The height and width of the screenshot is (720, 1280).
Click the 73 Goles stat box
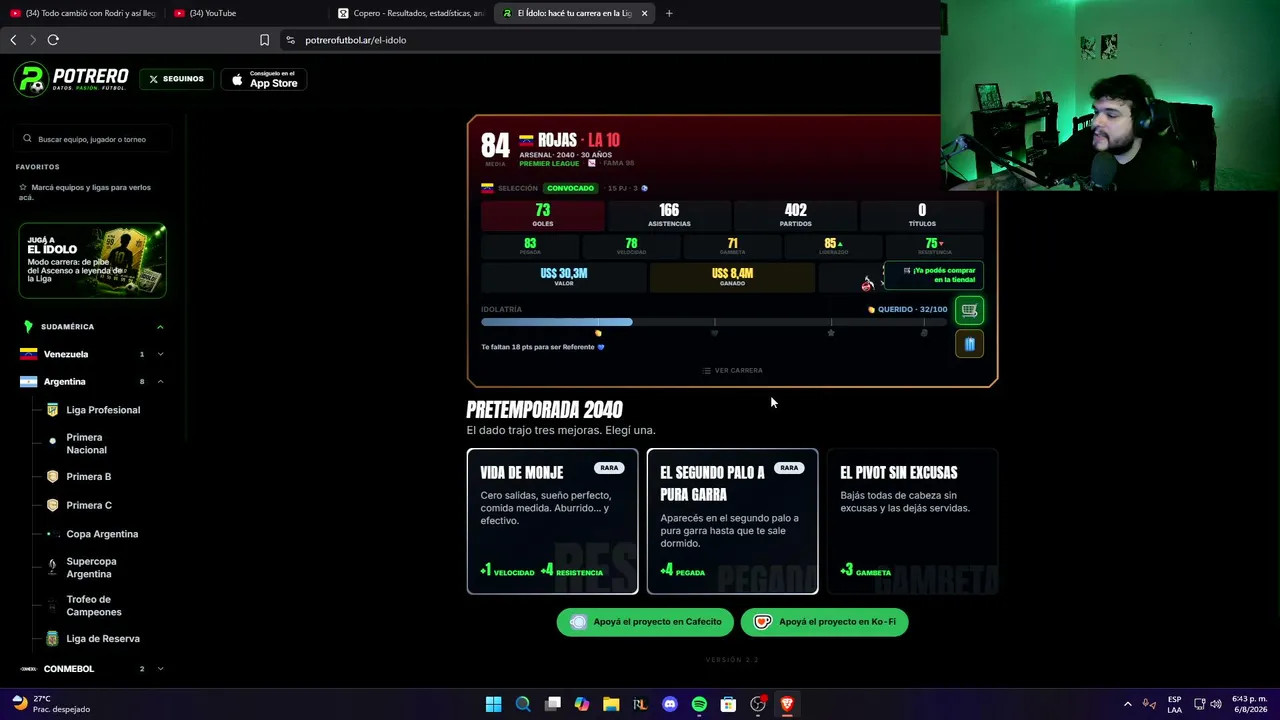543,215
